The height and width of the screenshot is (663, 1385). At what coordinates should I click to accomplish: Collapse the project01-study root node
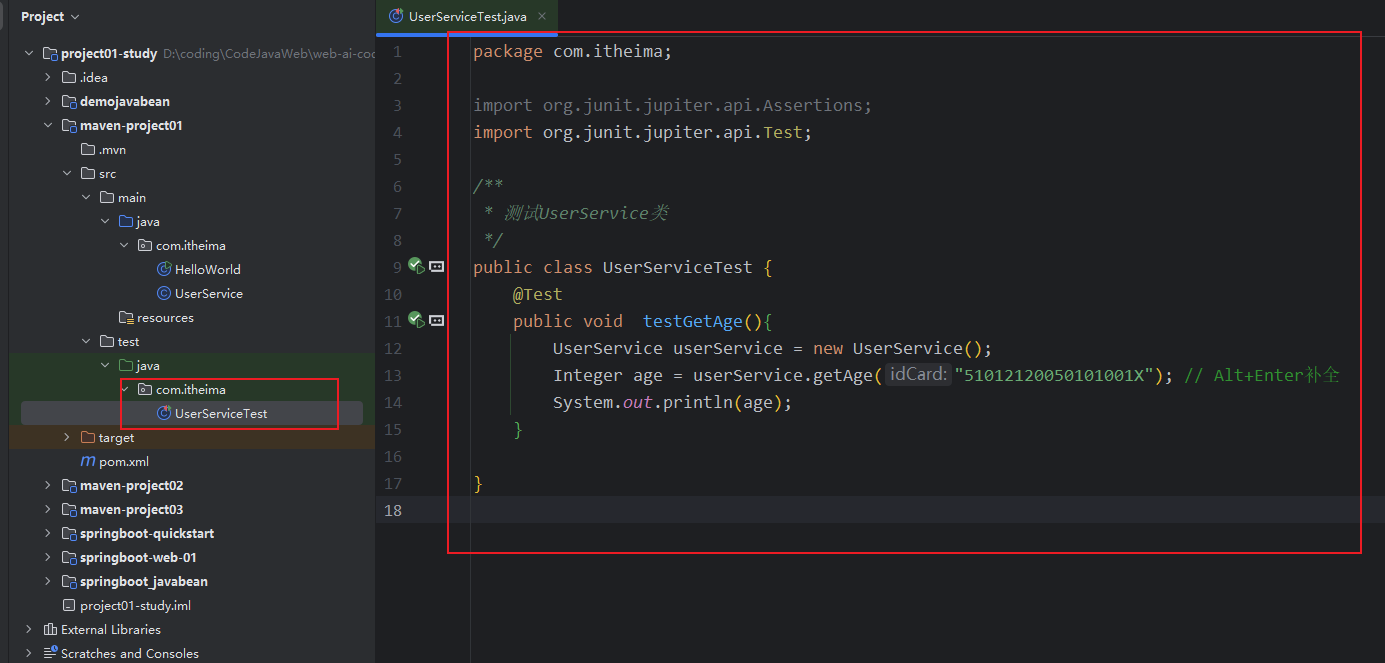(x=29, y=53)
